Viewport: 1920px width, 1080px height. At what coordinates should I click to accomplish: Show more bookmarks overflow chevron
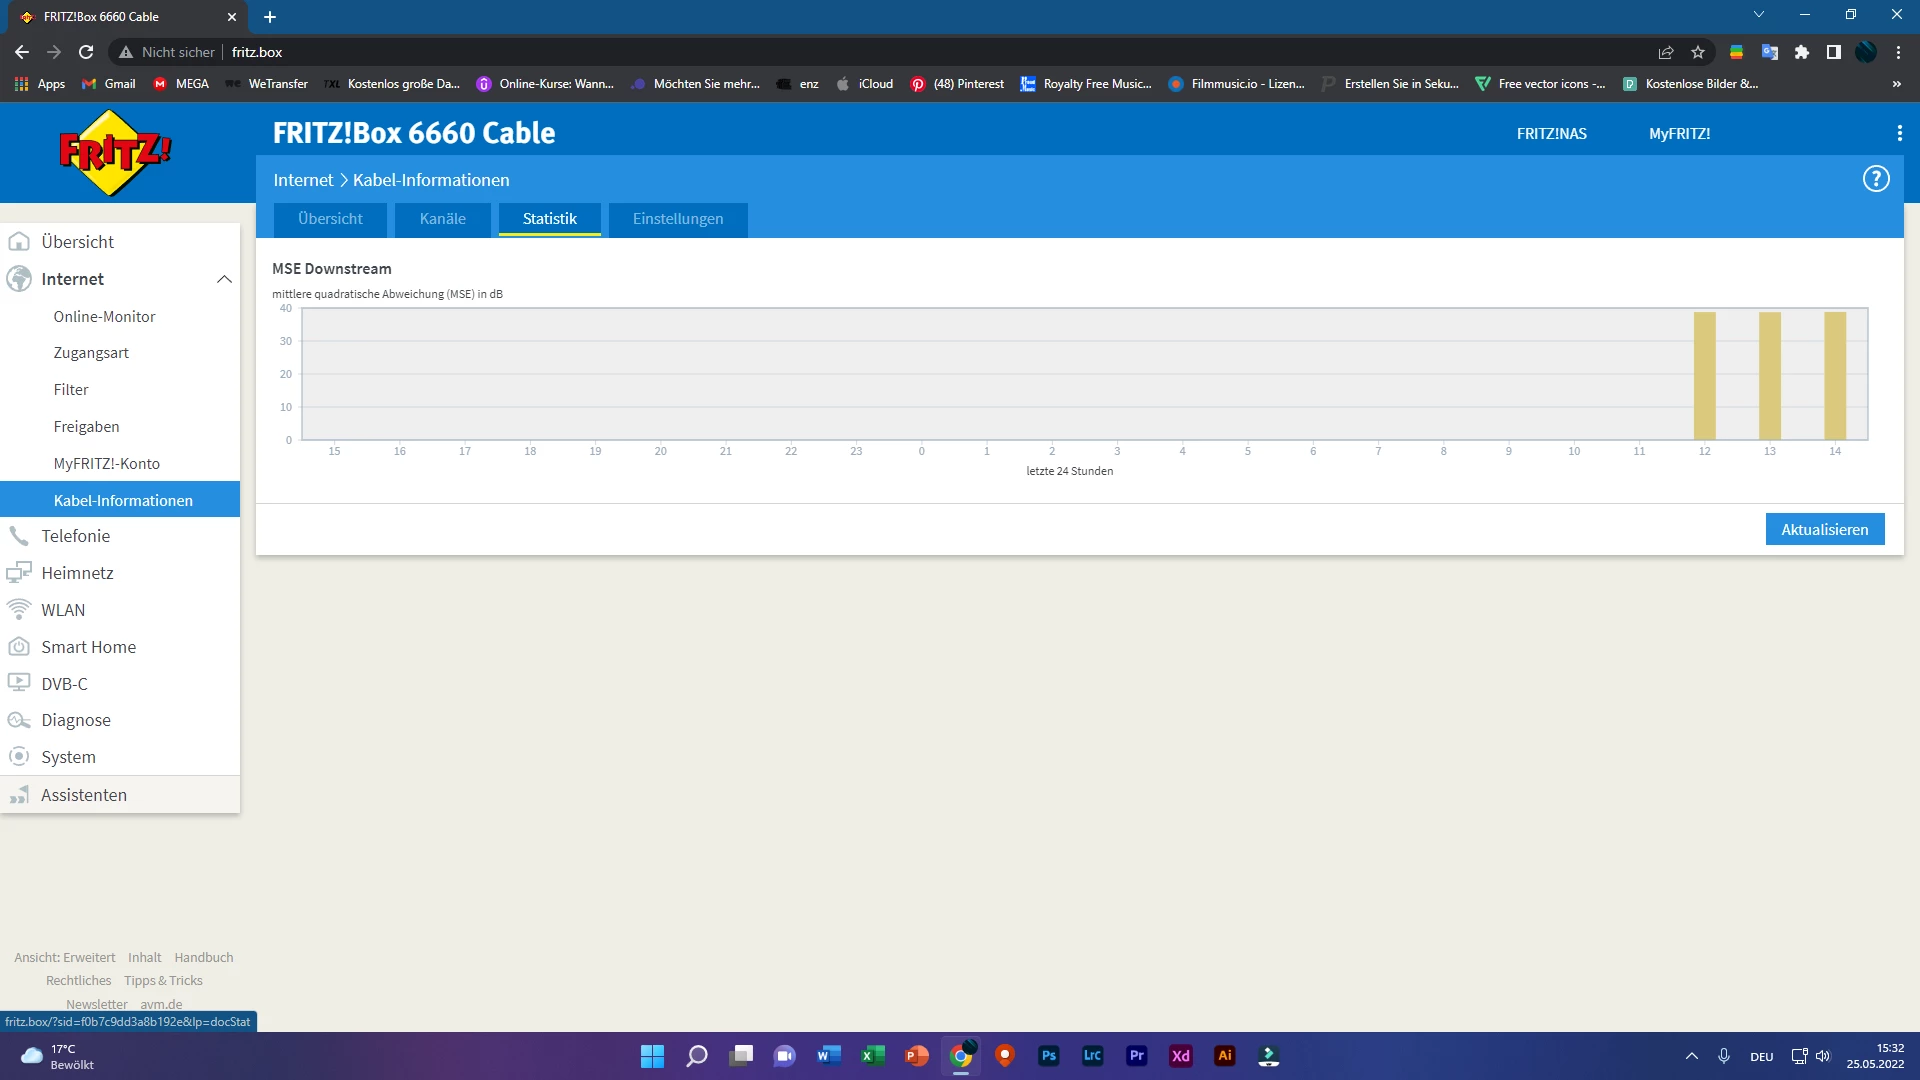(1896, 84)
